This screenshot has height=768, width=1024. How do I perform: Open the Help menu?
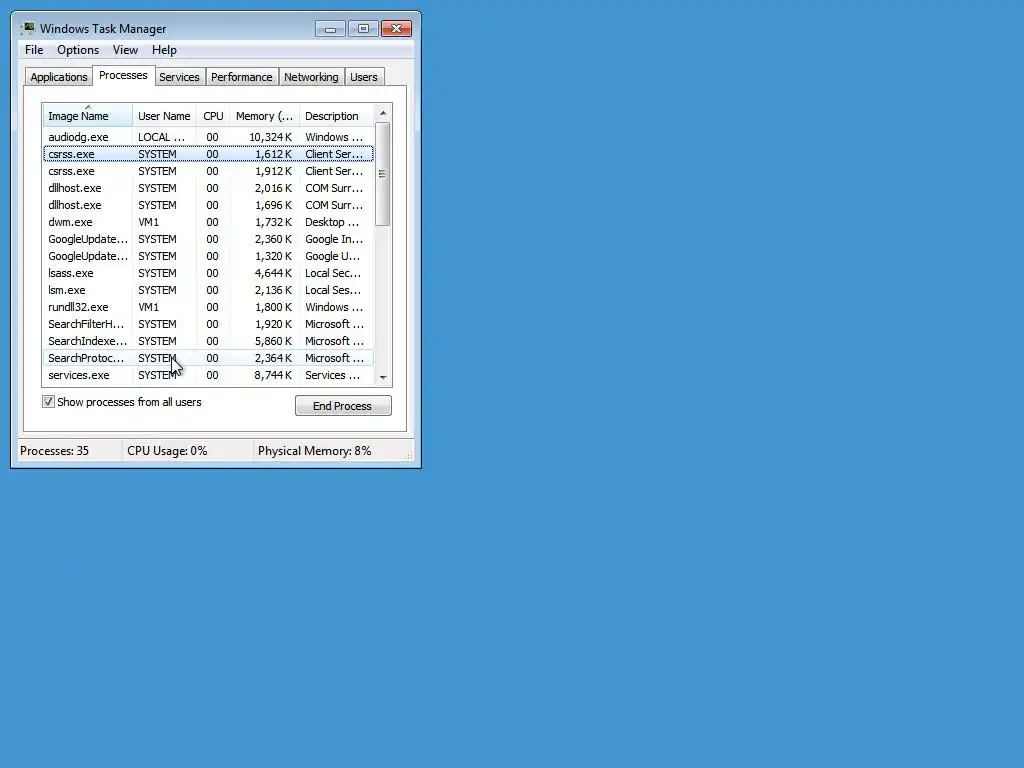(164, 50)
